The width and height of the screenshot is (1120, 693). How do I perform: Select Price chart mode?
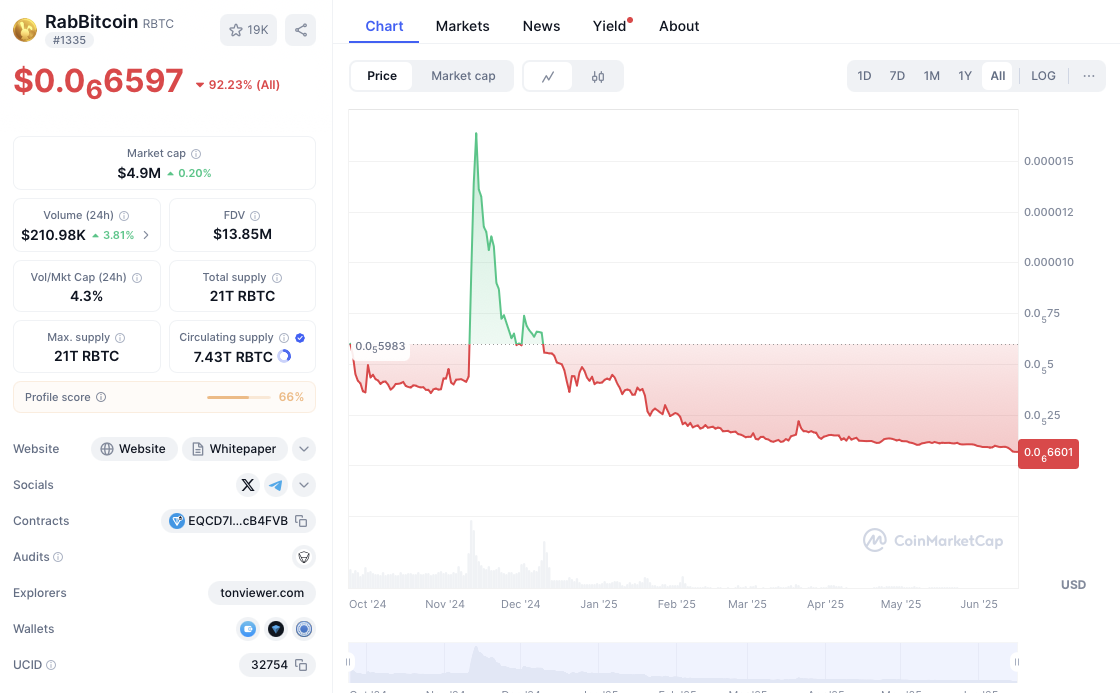coord(382,76)
